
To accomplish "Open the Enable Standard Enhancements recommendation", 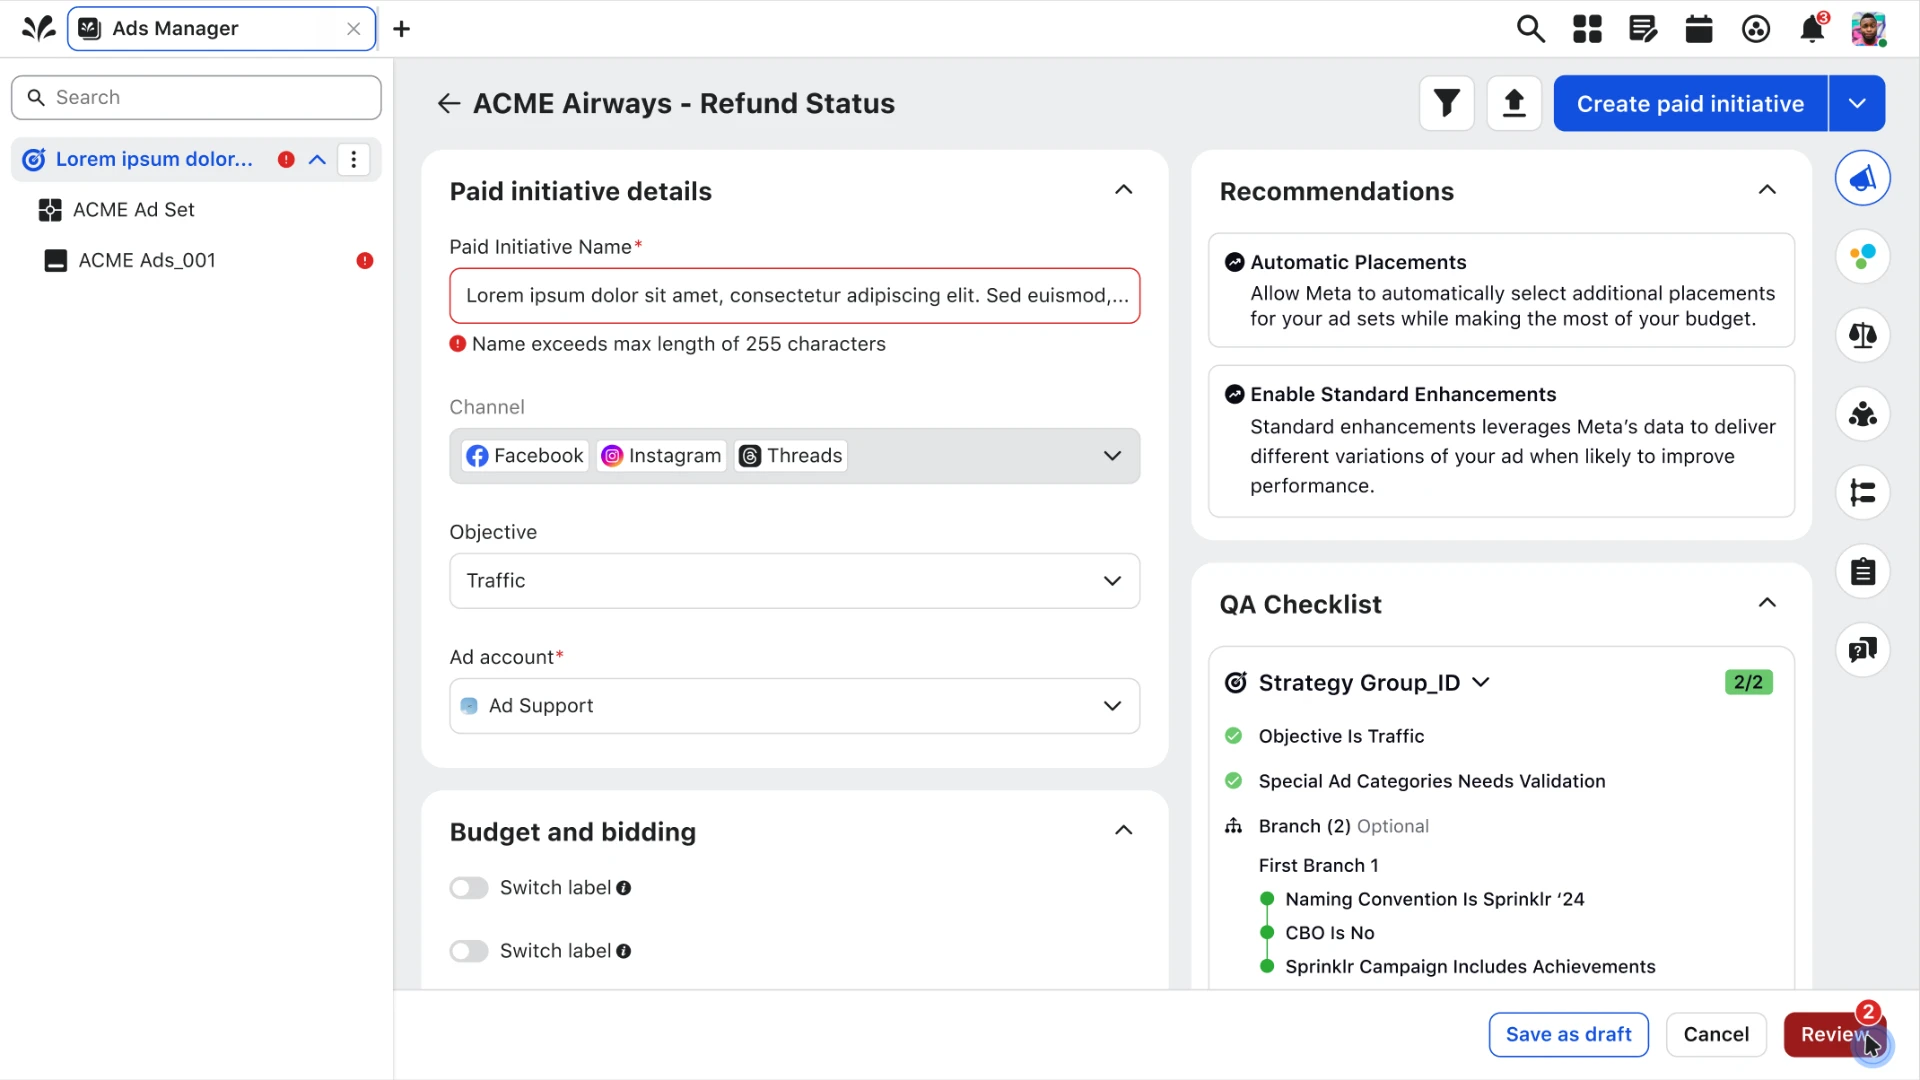I will (1501, 441).
